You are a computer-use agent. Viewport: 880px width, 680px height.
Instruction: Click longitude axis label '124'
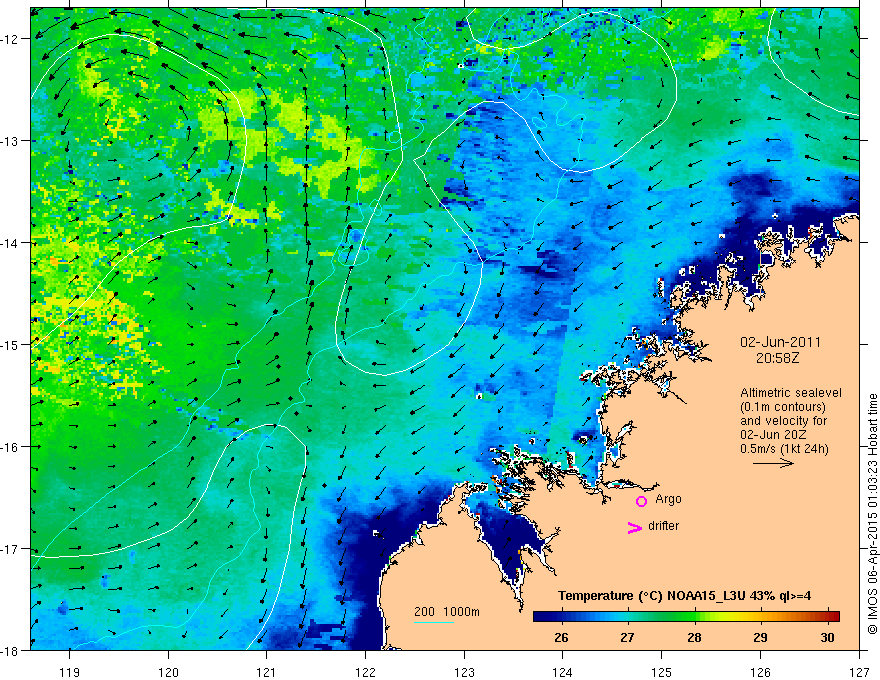563,672
